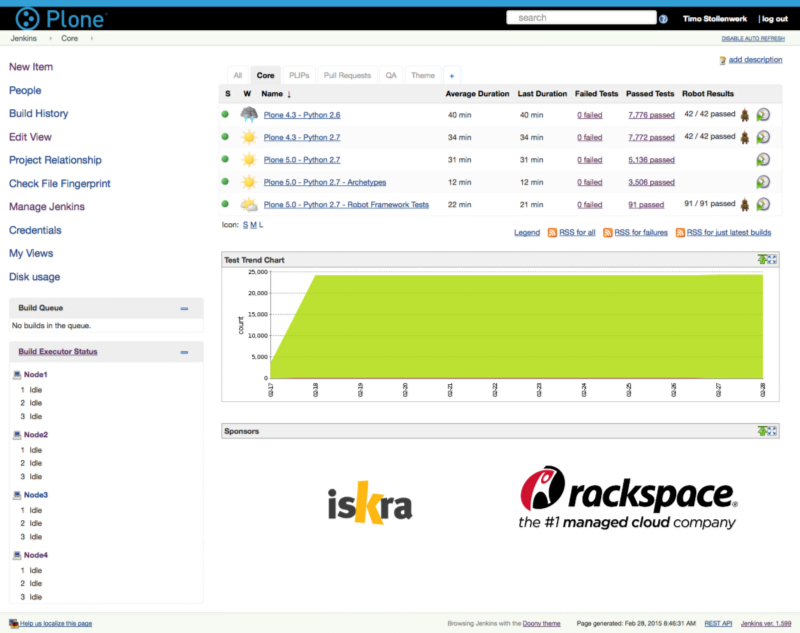
Task: Open the new view creation tab with the plus sign
Action: [451, 74]
